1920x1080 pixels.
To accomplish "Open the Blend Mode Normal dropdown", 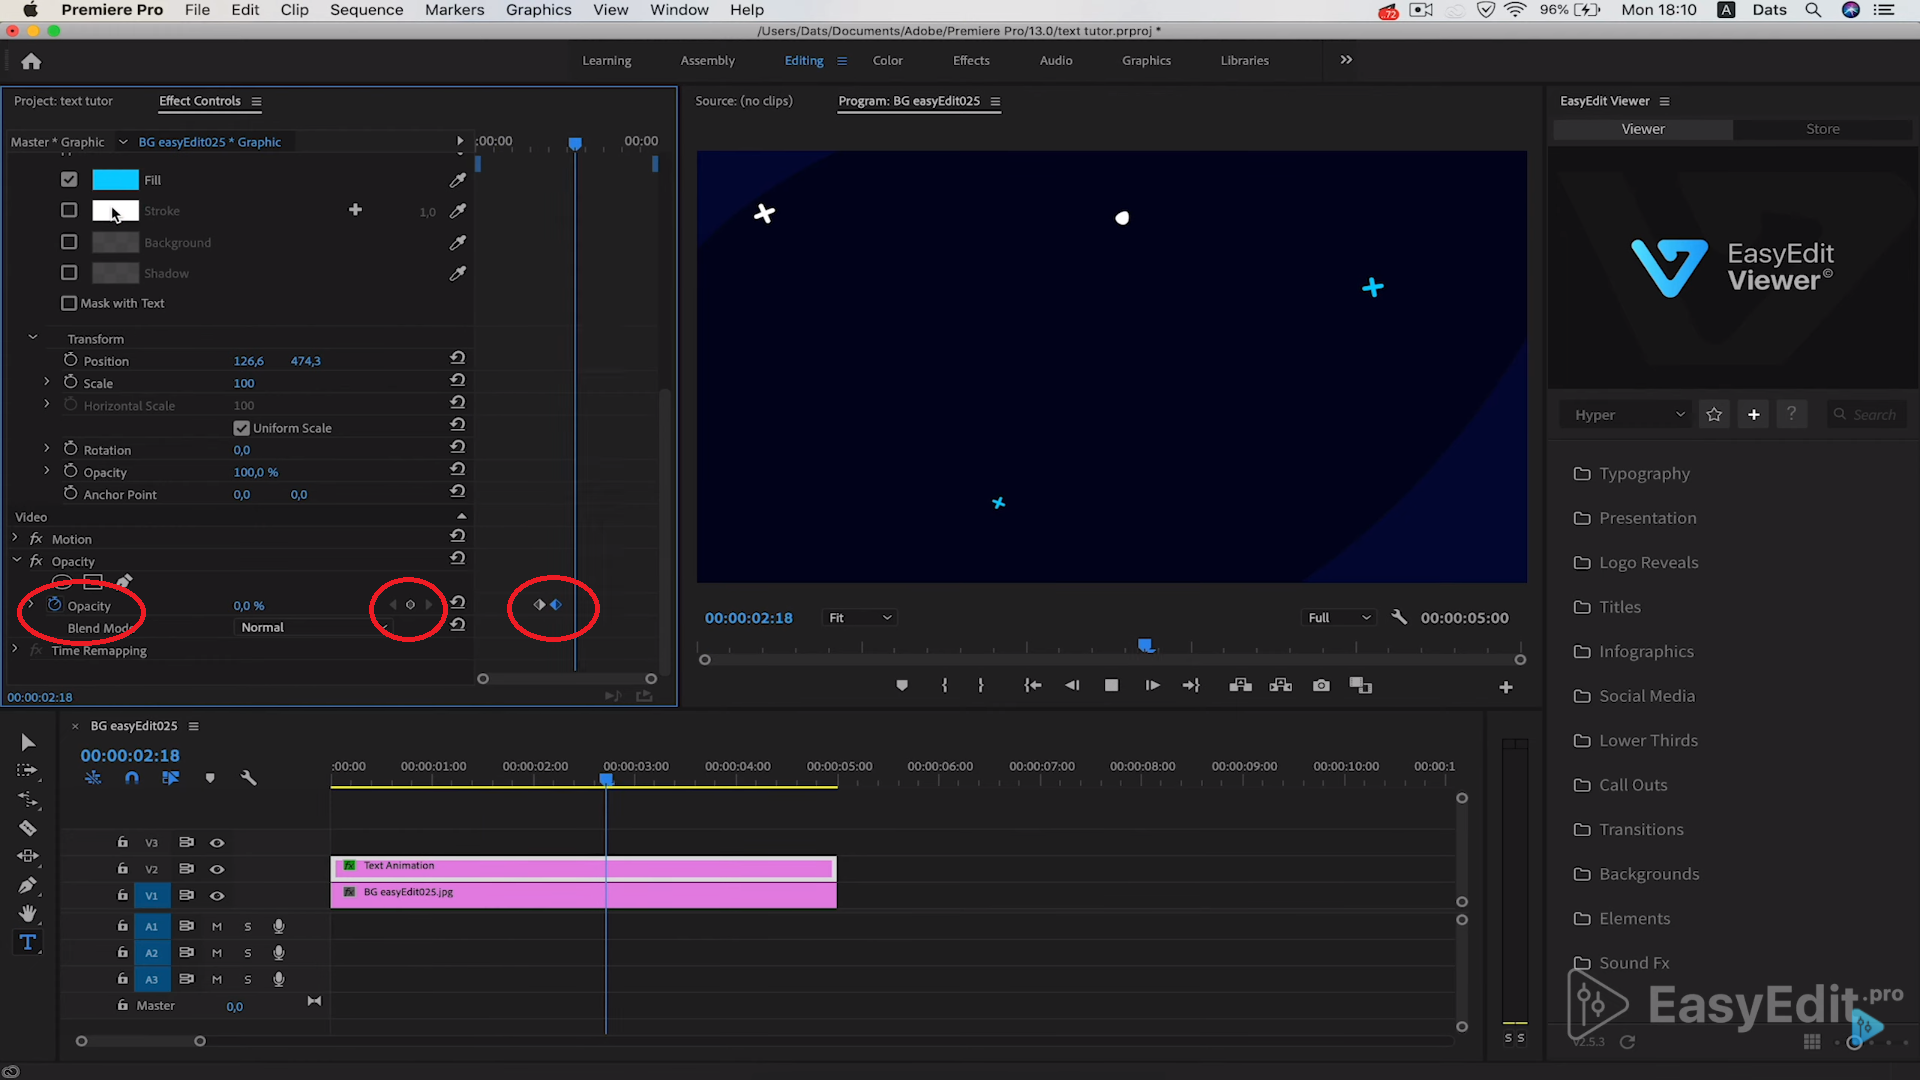I will pos(313,627).
